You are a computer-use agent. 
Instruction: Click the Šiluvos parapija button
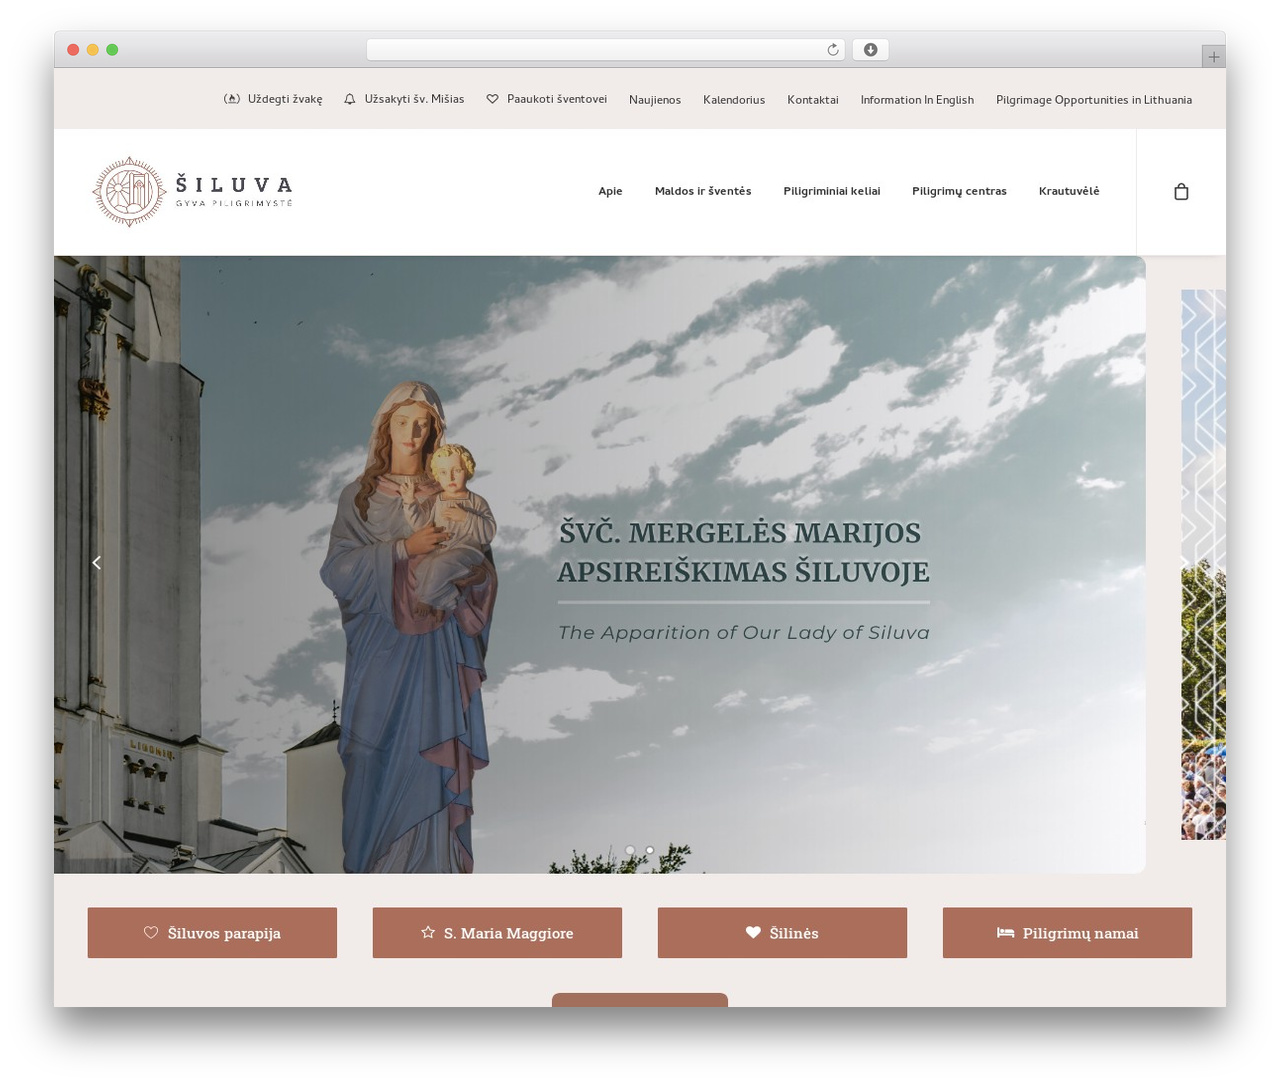pyautogui.click(x=212, y=932)
